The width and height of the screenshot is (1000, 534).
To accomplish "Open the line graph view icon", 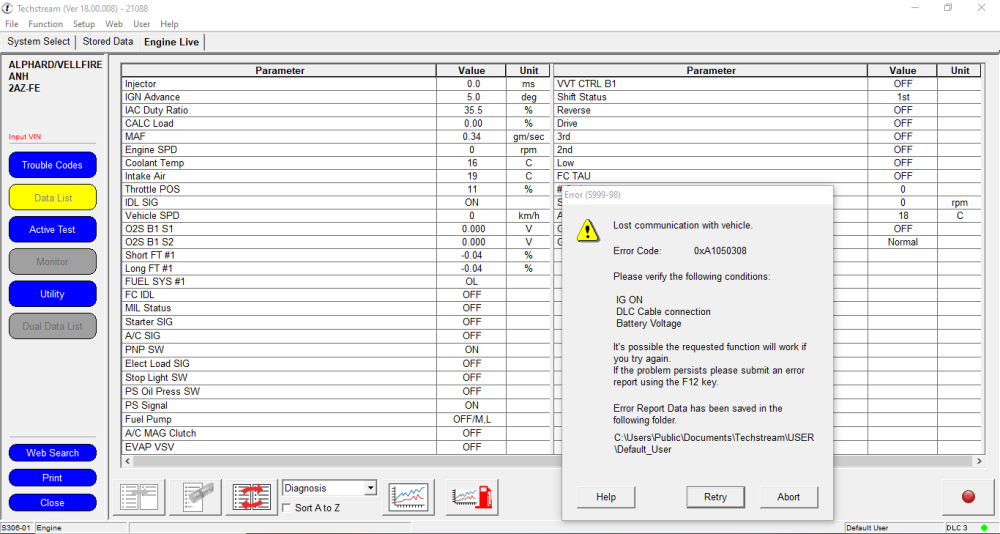I will click(409, 497).
